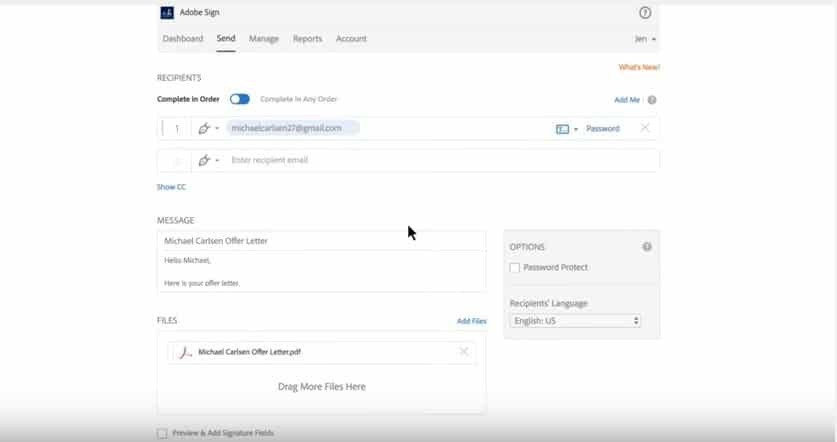Click the PDF icon of the offer letter file

(x=183, y=352)
